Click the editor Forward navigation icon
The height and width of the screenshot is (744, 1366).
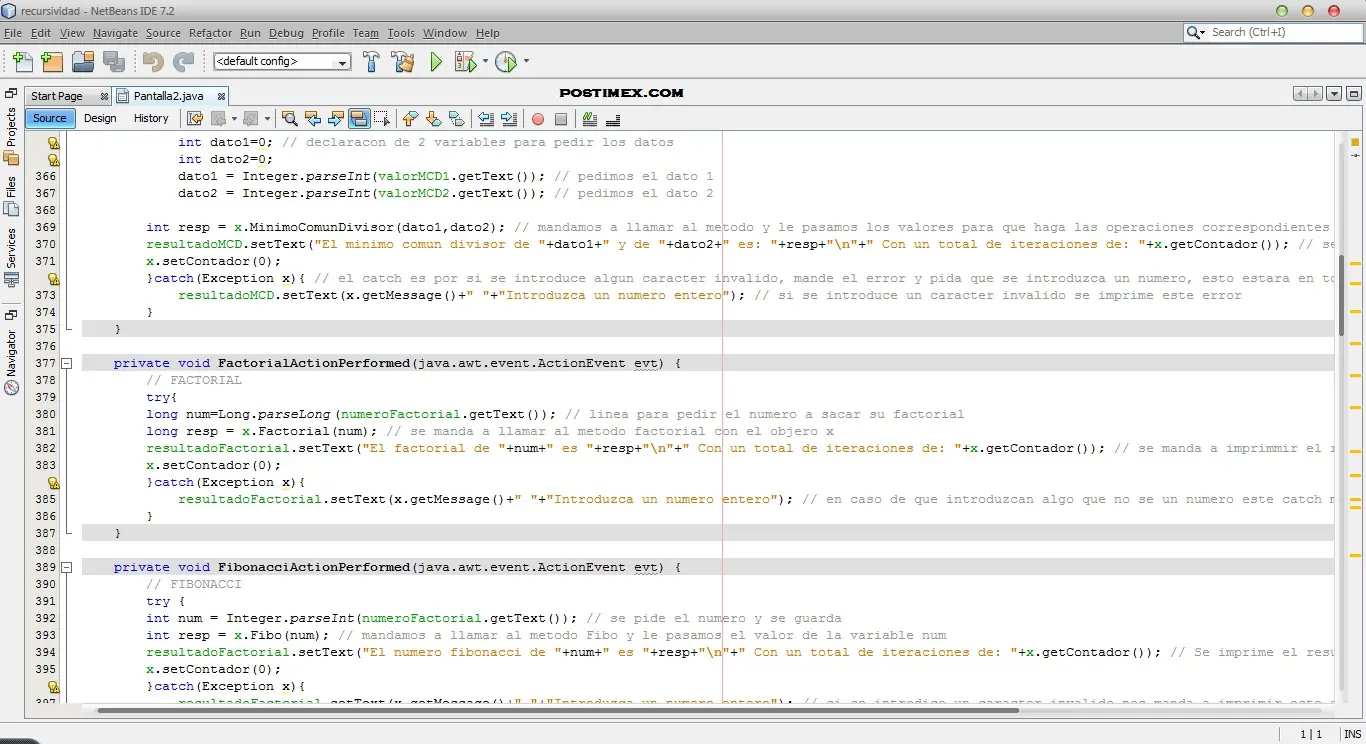tap(251, 118)
